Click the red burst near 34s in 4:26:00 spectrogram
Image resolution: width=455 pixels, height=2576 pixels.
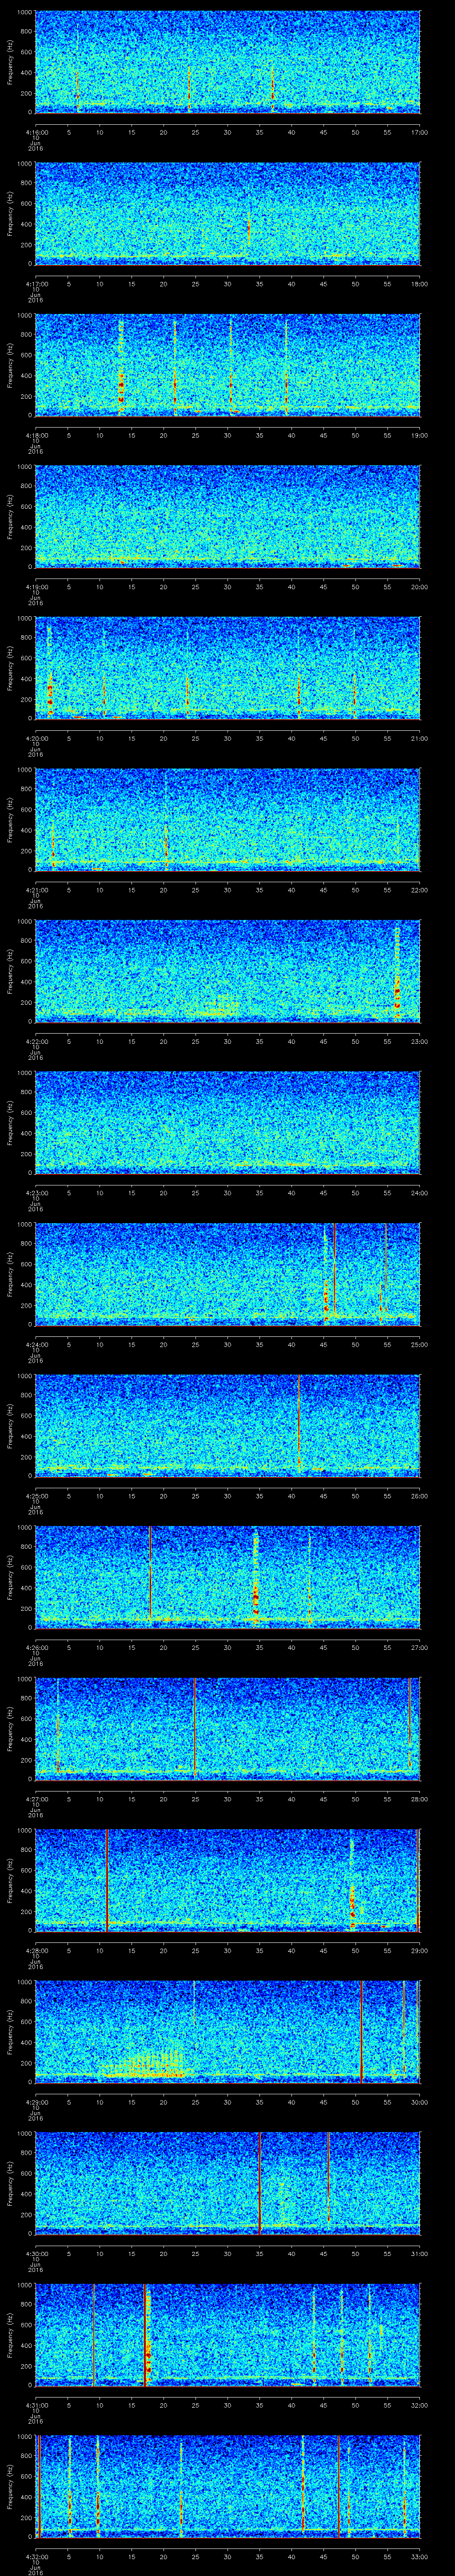click(x=256, y=1578)
